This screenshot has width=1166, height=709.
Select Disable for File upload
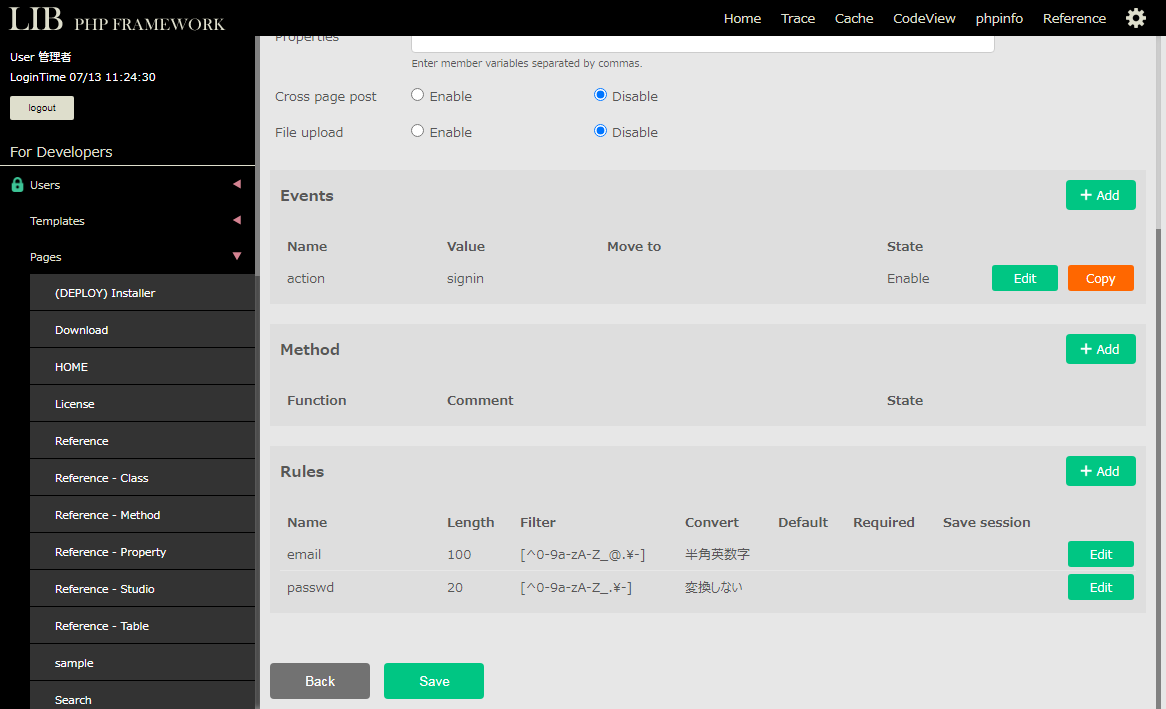click(x=600, y=131)
